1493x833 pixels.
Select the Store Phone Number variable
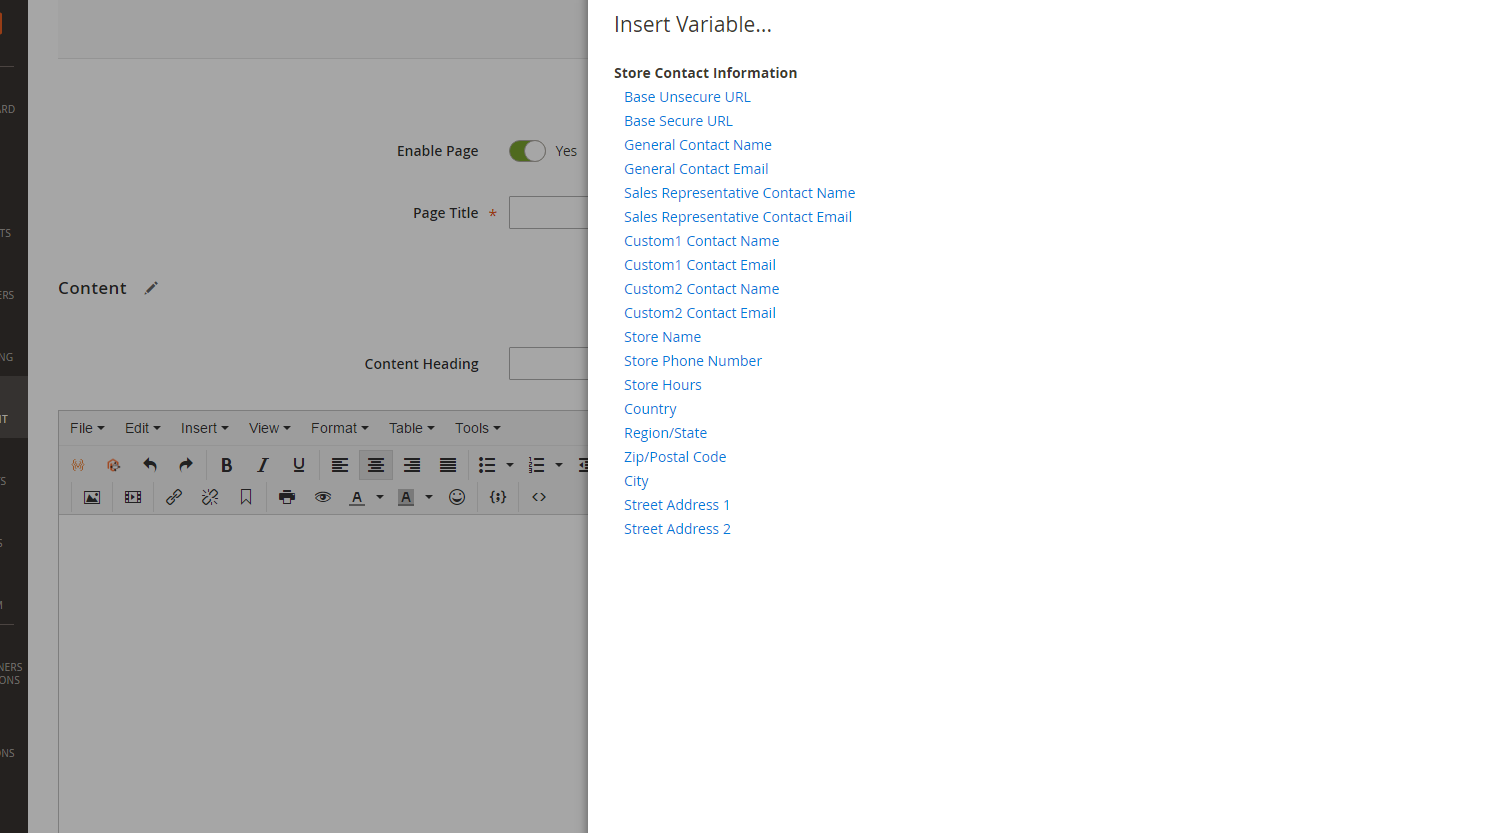coord(693,361)
